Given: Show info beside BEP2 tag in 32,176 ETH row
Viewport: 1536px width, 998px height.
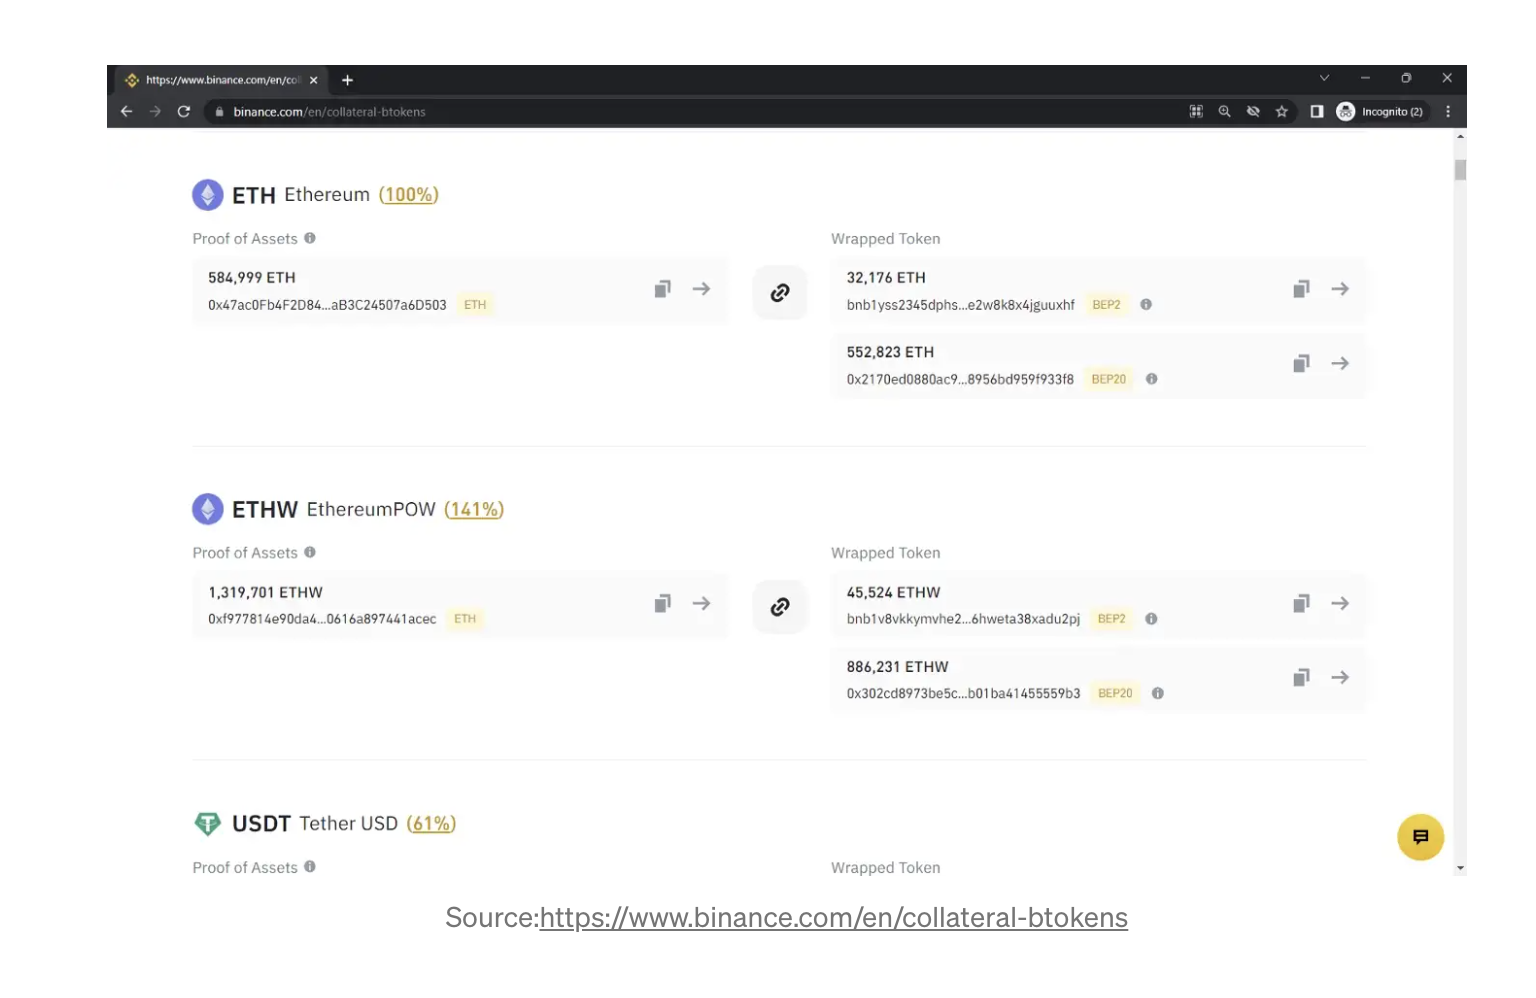Looking at the screenshot, I should pyautogui.click(x=1146, y=304).
